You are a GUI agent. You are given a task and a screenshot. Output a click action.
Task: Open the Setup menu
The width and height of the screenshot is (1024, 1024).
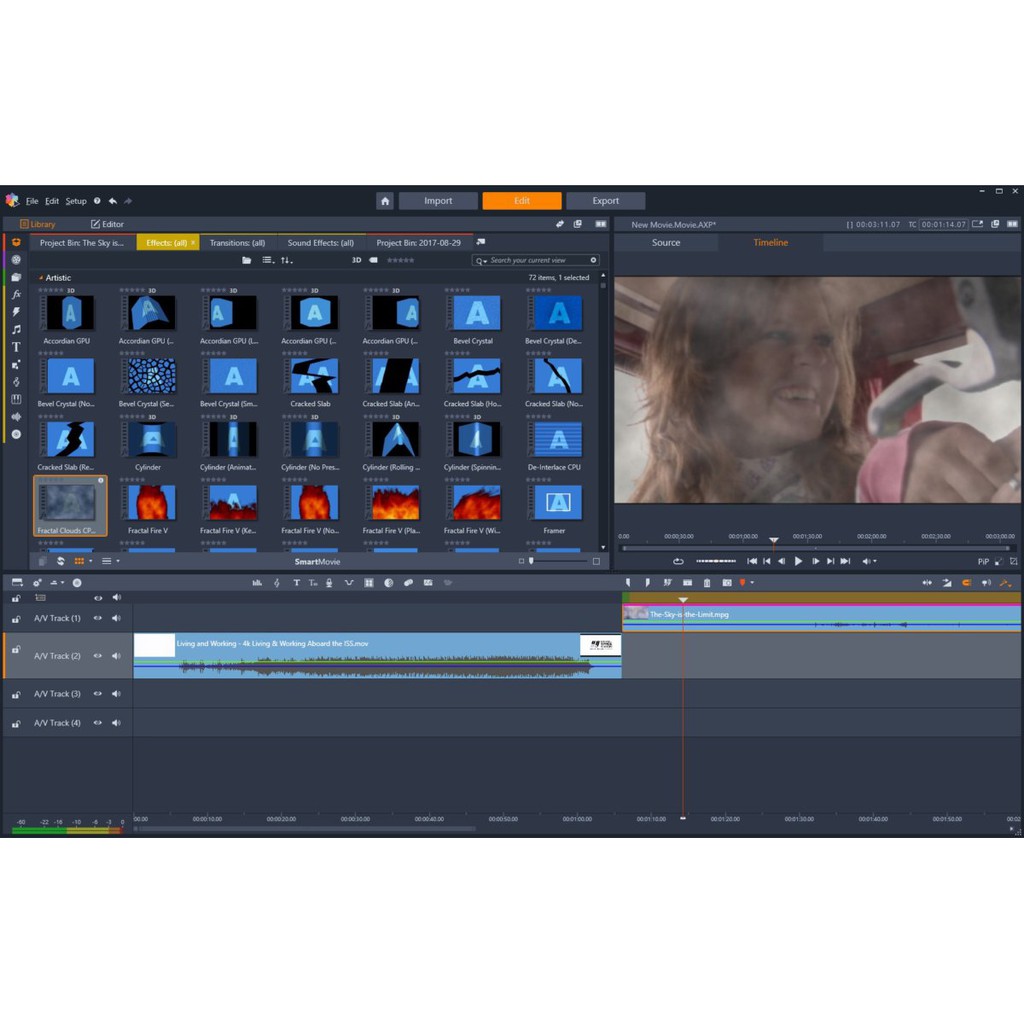(x=76, y=201)
